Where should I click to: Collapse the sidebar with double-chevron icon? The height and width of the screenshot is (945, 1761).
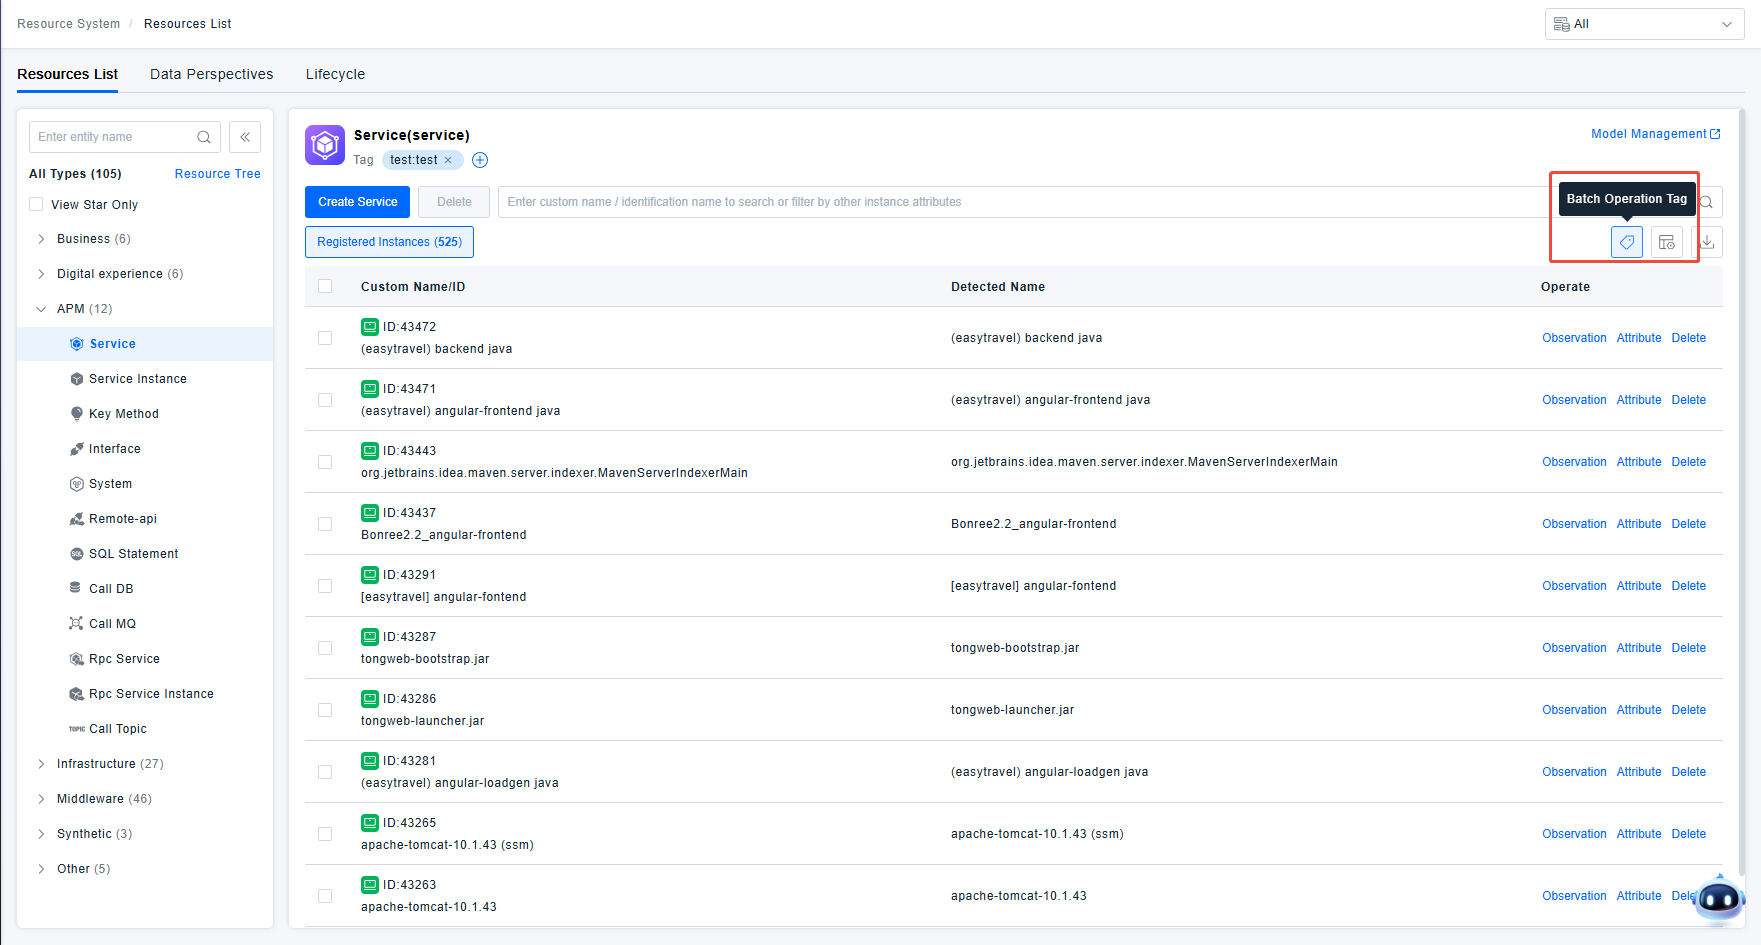pos(245,137)
